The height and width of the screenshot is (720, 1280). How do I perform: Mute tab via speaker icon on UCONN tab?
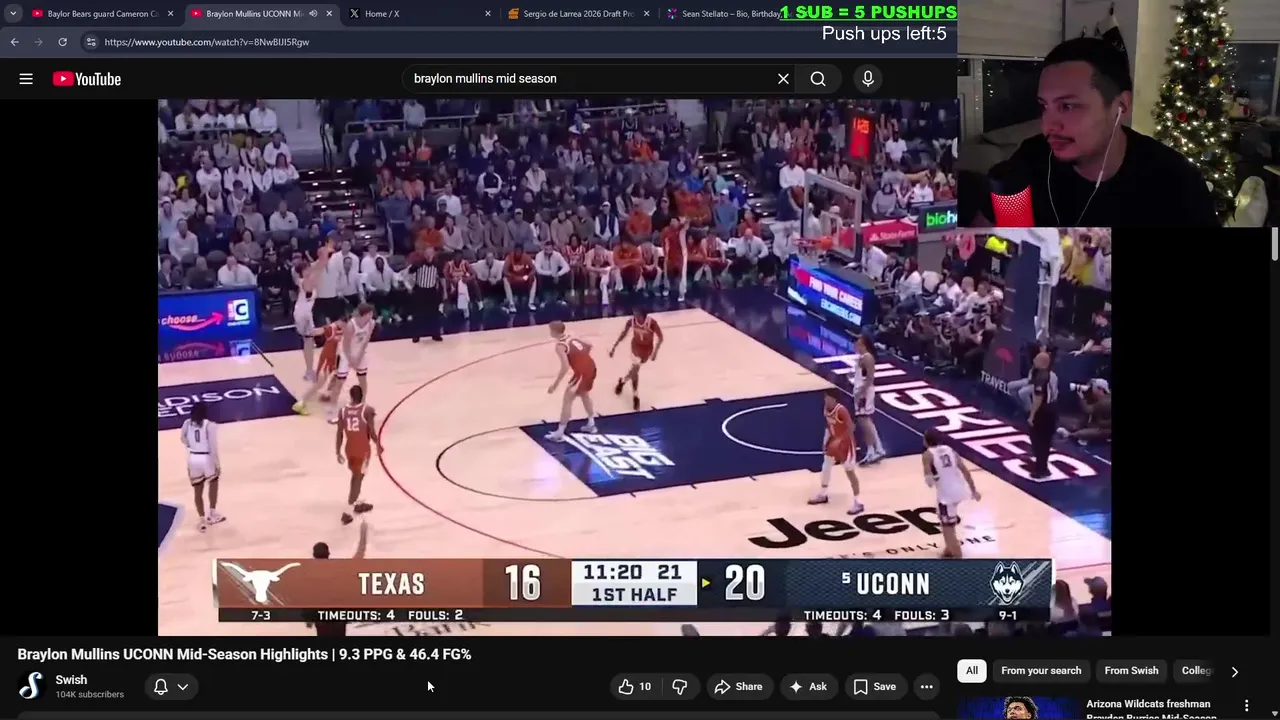(313, 14)
